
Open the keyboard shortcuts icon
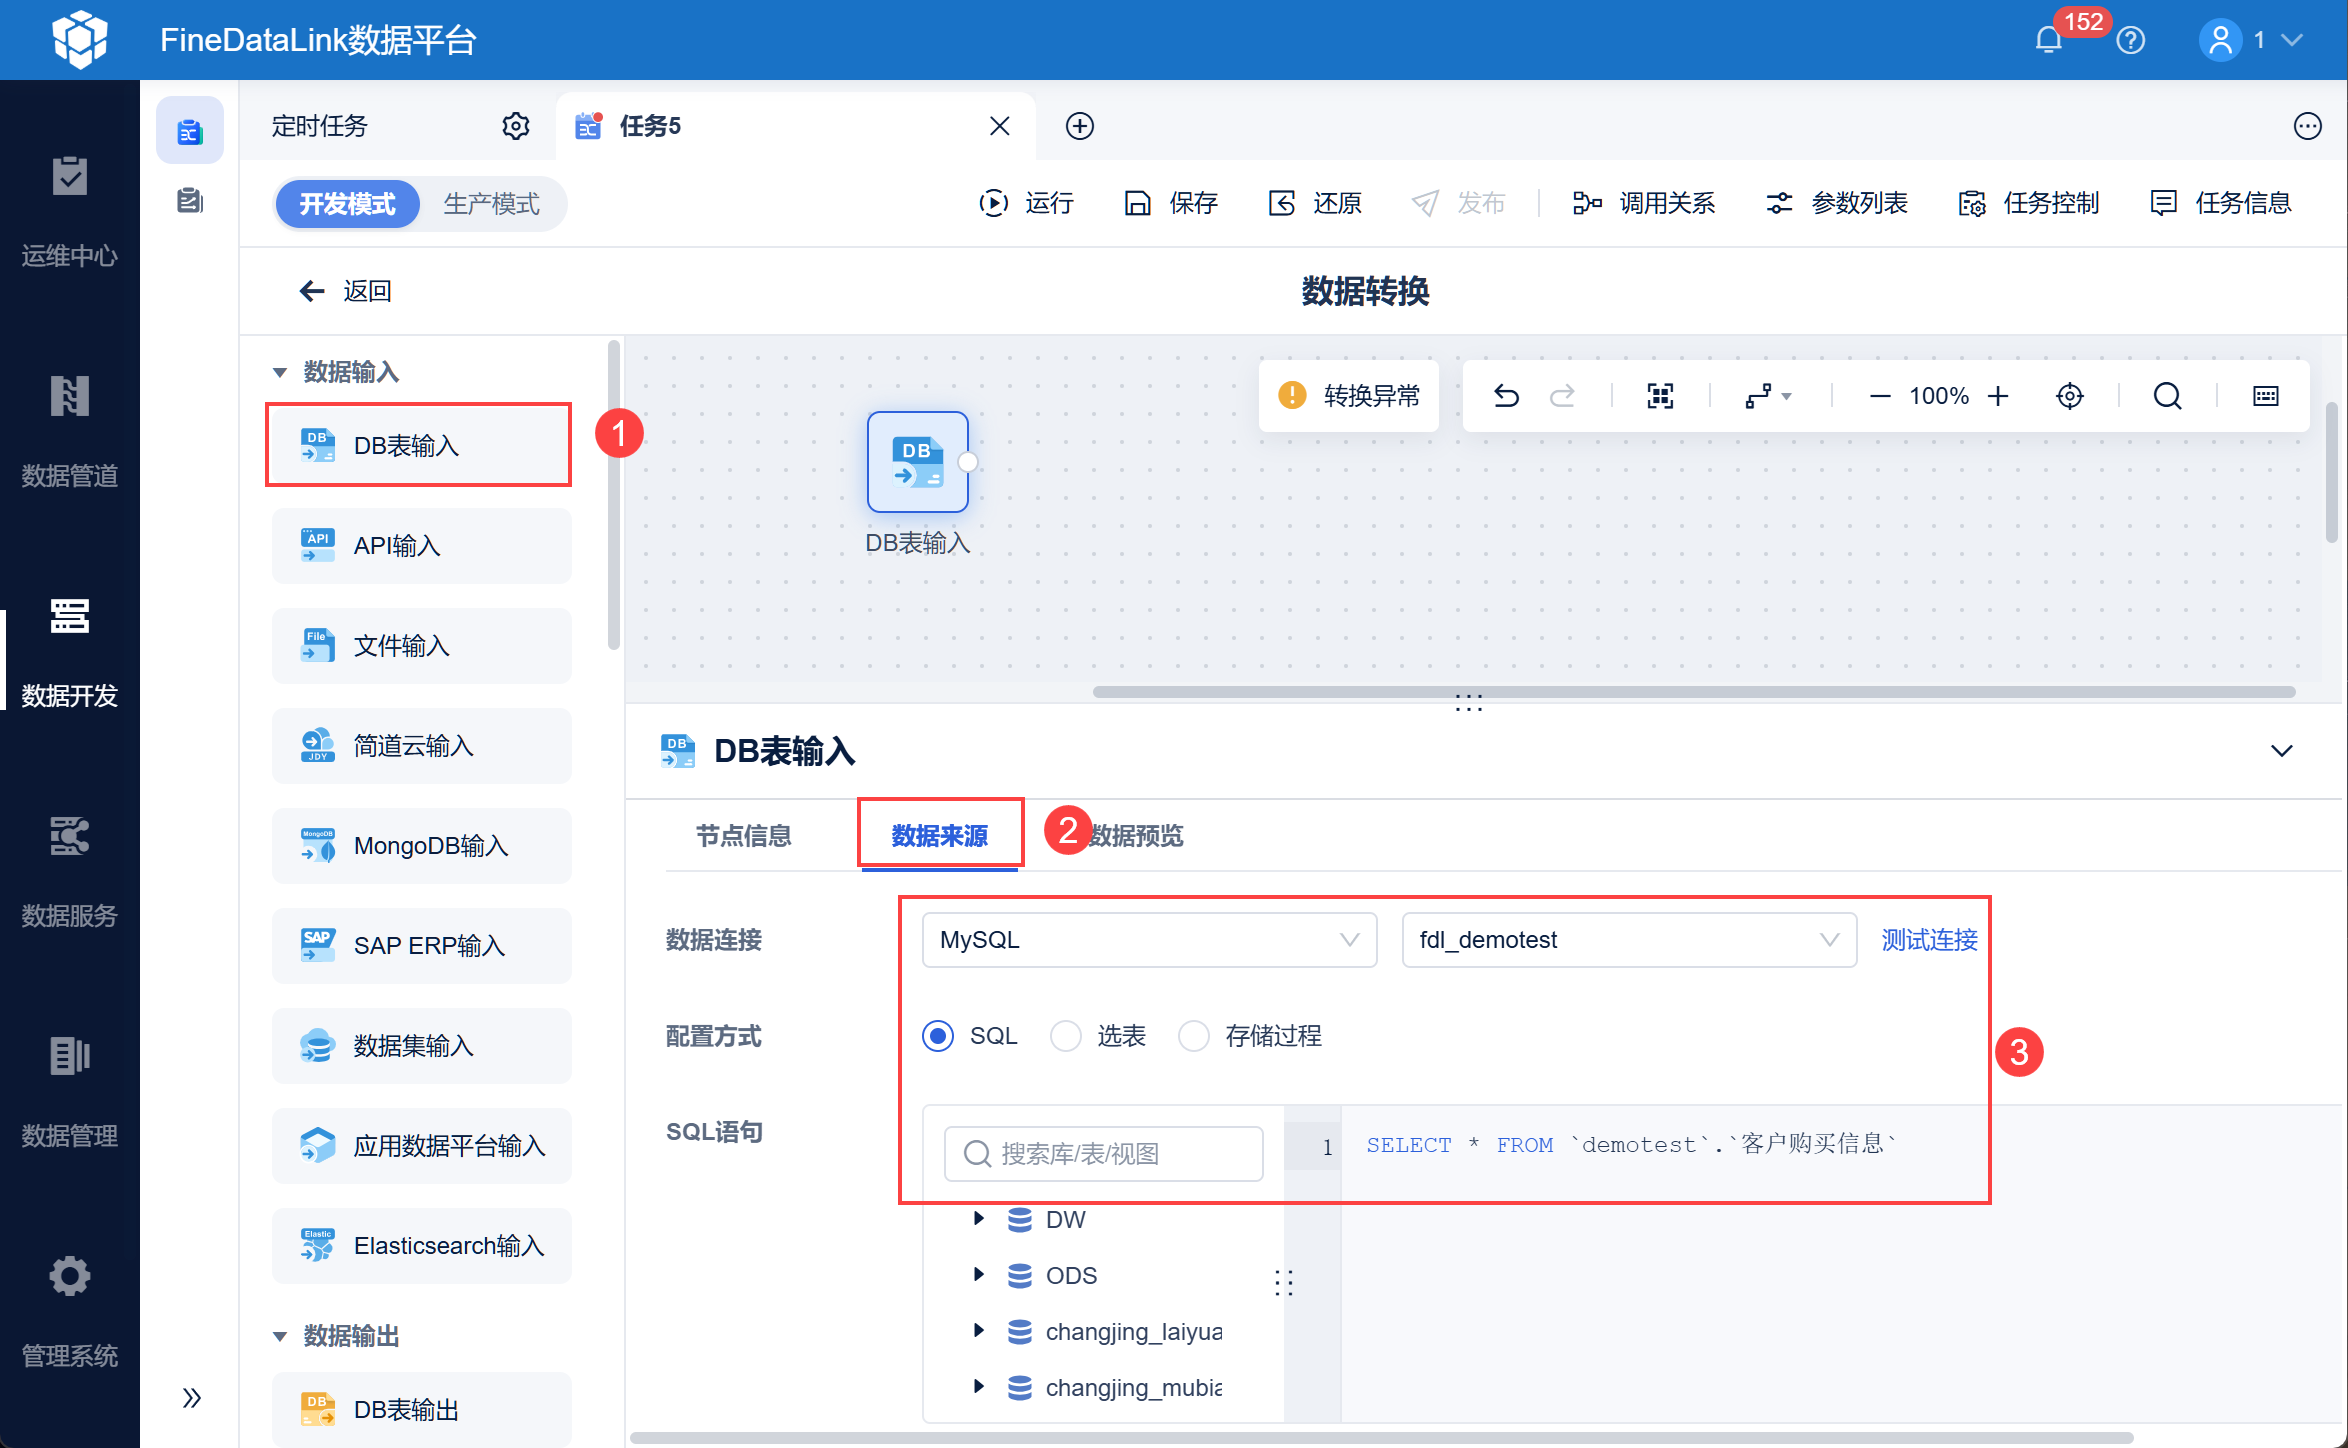(2266, 396)
